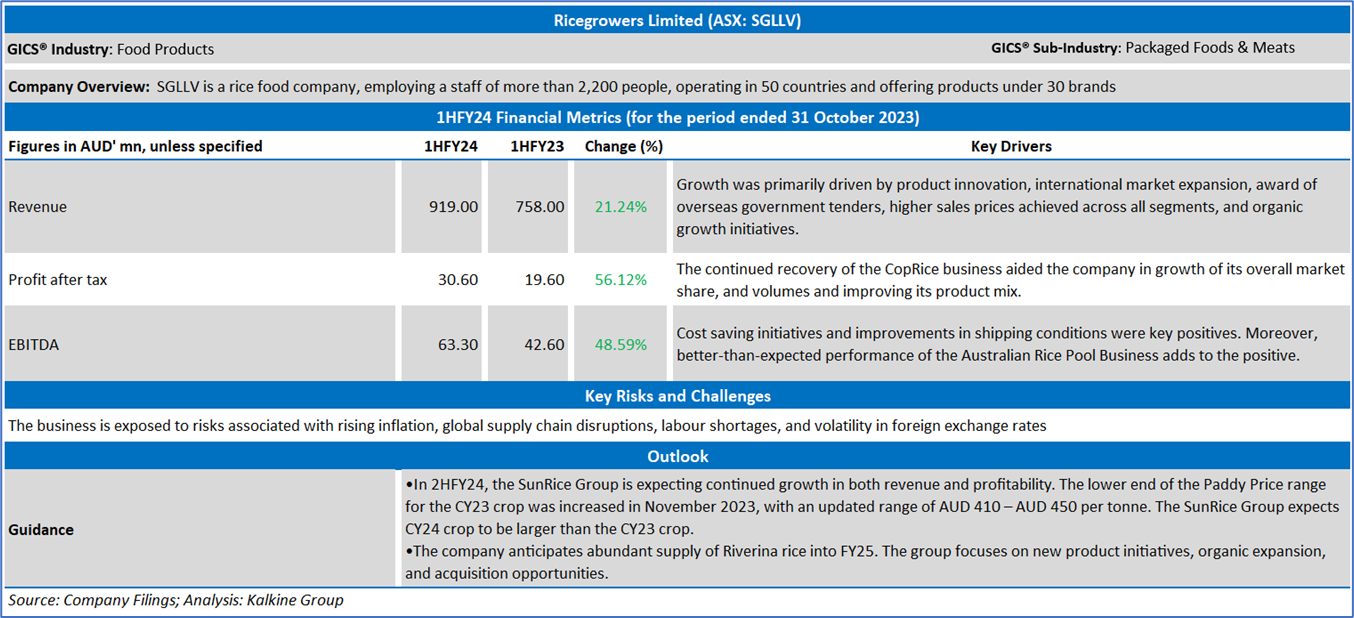Select the Company Overview text row

tap(561, 87)
